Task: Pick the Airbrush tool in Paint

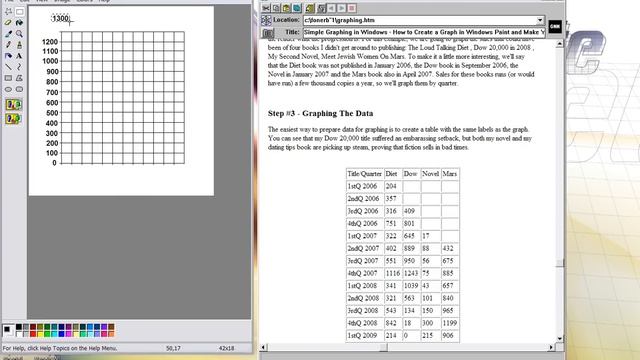Action: [x=8, y=56]
